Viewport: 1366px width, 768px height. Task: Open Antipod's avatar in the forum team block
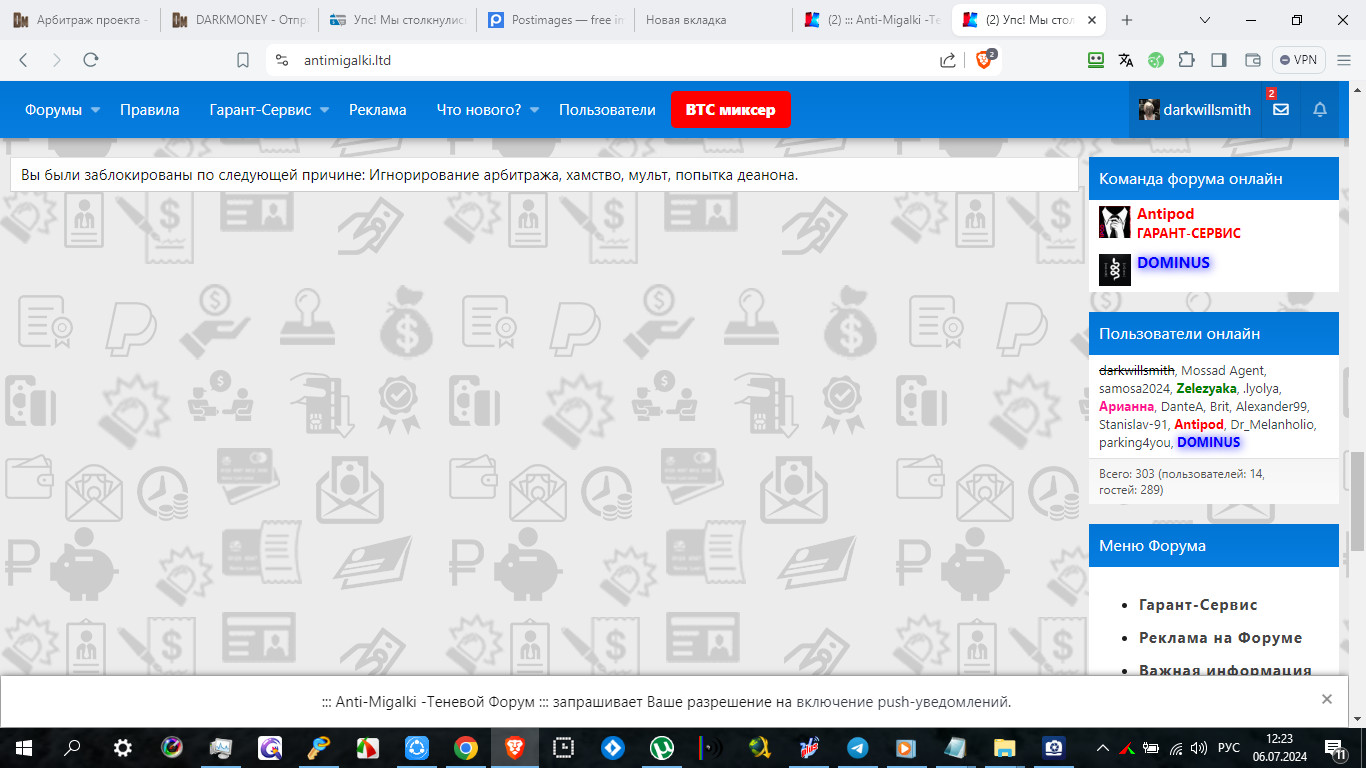coord(1115,222)
